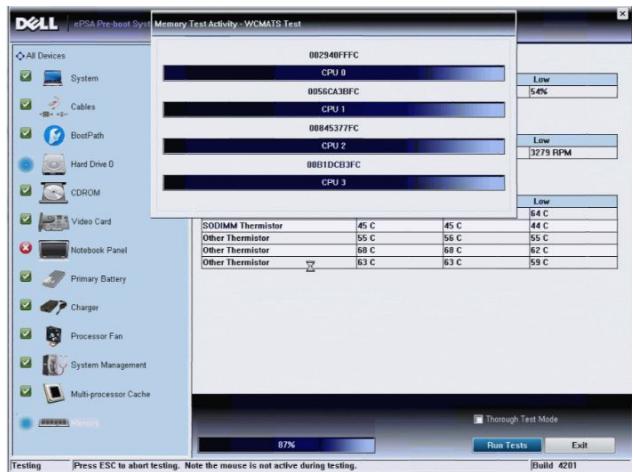Viewport: 633px width, 472px height.
Task: Click the Memory Test Activity title bar
Action: [x=334, y=24]
